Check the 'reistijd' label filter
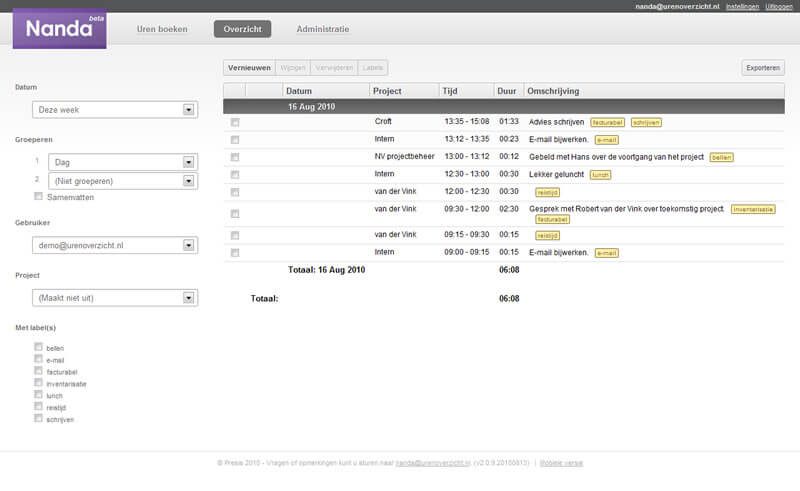 (38, 407)
